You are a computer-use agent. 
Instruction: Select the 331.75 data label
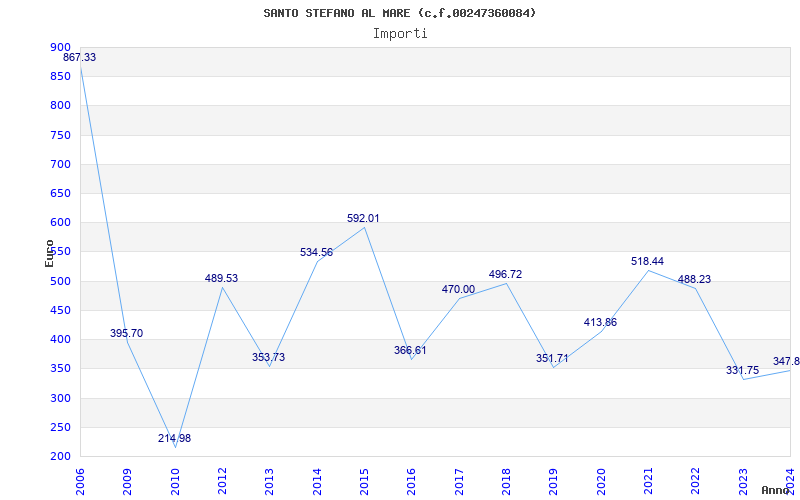click(742, 370)
